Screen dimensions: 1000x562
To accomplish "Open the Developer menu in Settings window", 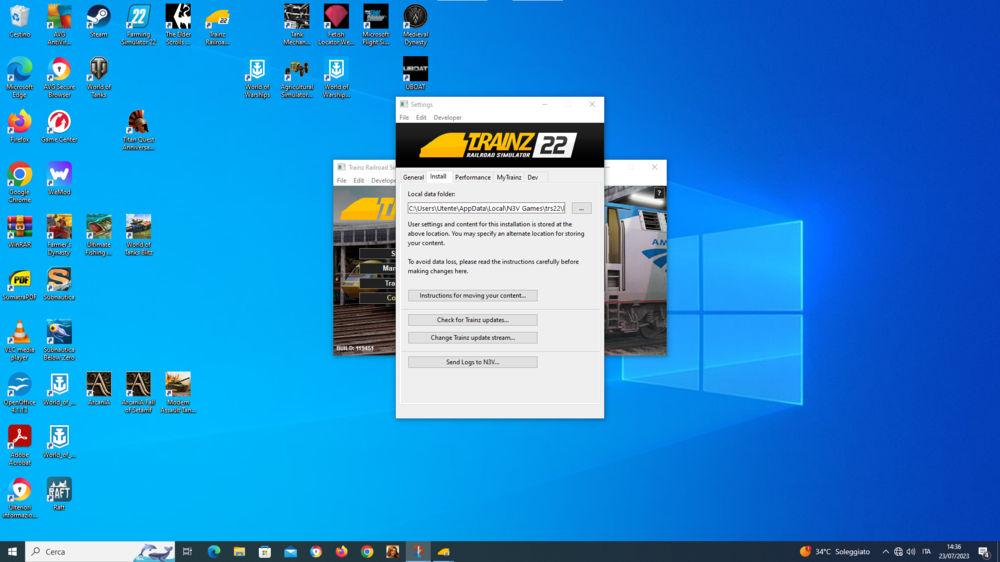I will click(447, 117).
